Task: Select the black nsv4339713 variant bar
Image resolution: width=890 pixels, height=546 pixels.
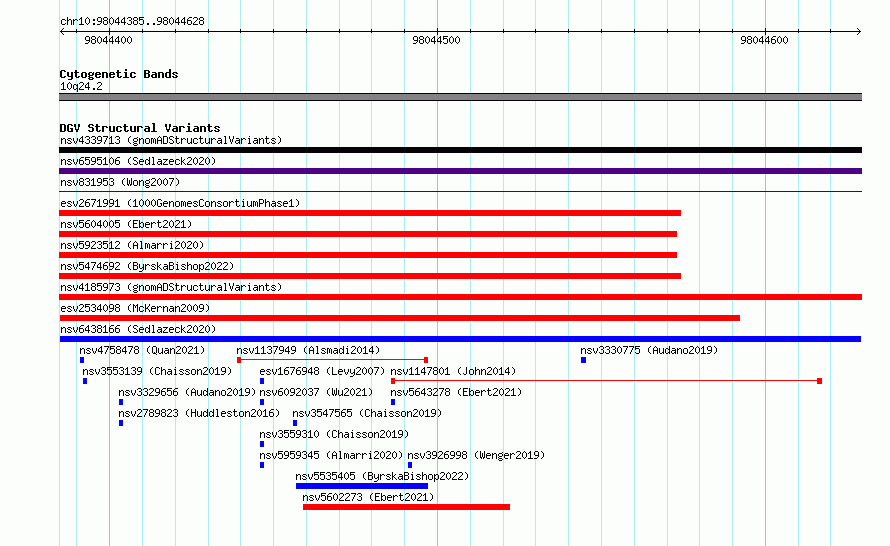Action: 460,150
